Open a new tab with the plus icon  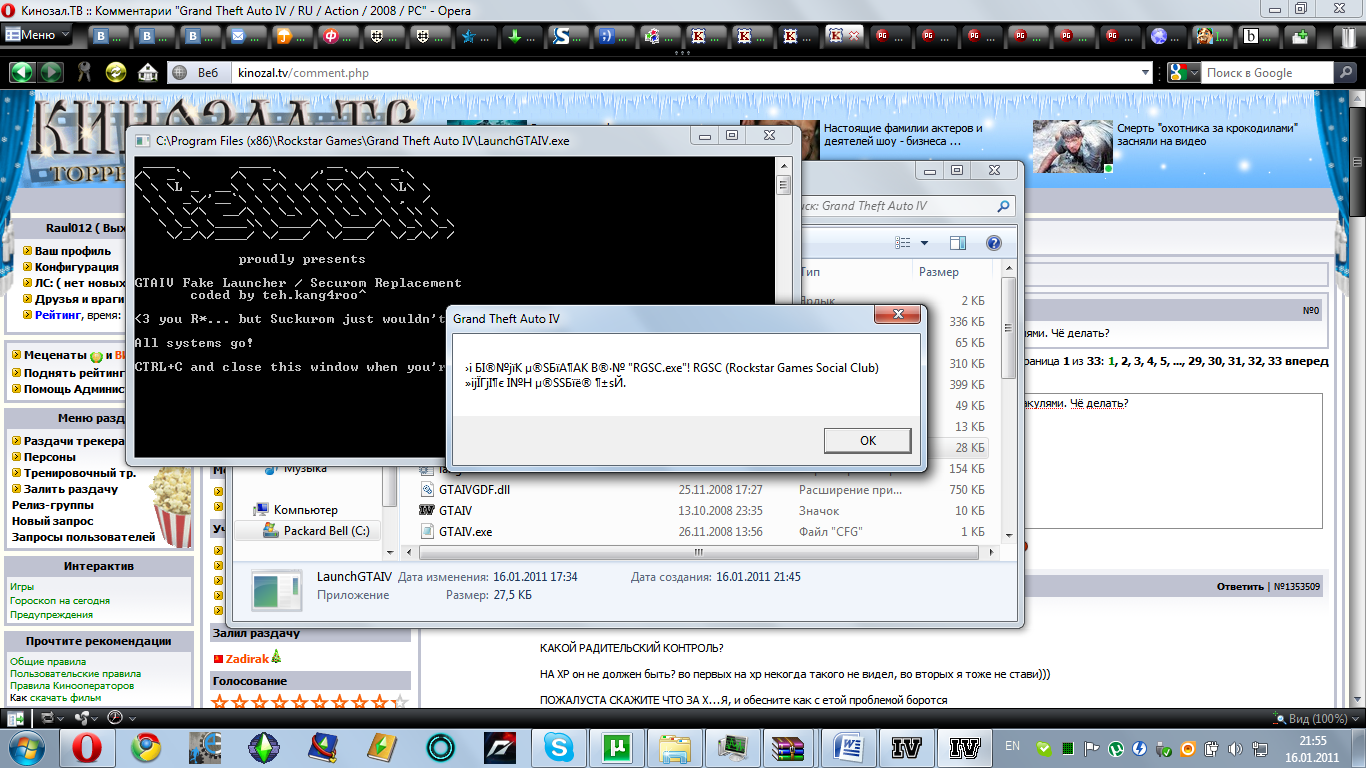point(1299,36)
